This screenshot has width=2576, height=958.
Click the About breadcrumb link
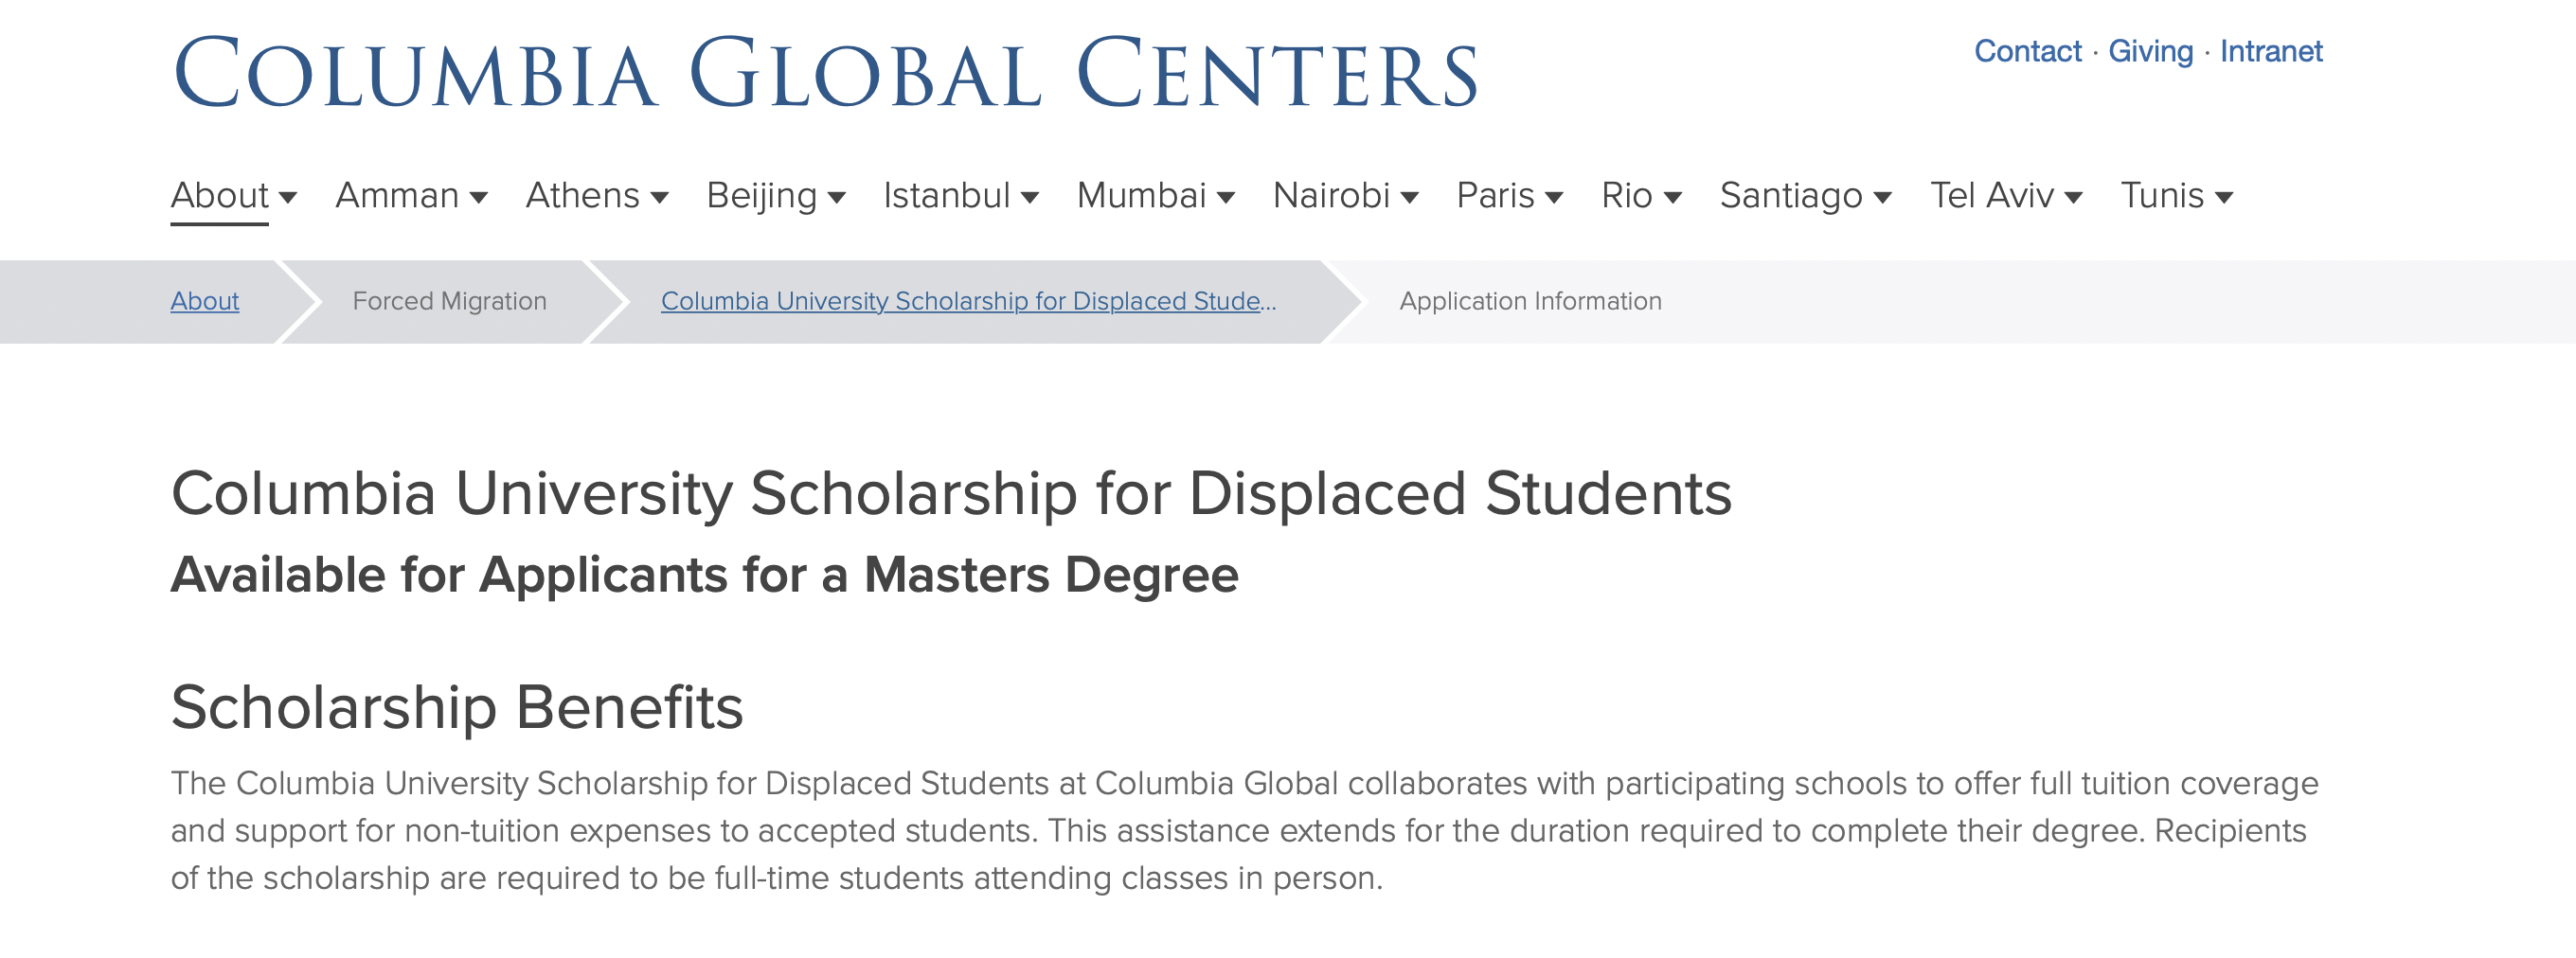(205, 301)
